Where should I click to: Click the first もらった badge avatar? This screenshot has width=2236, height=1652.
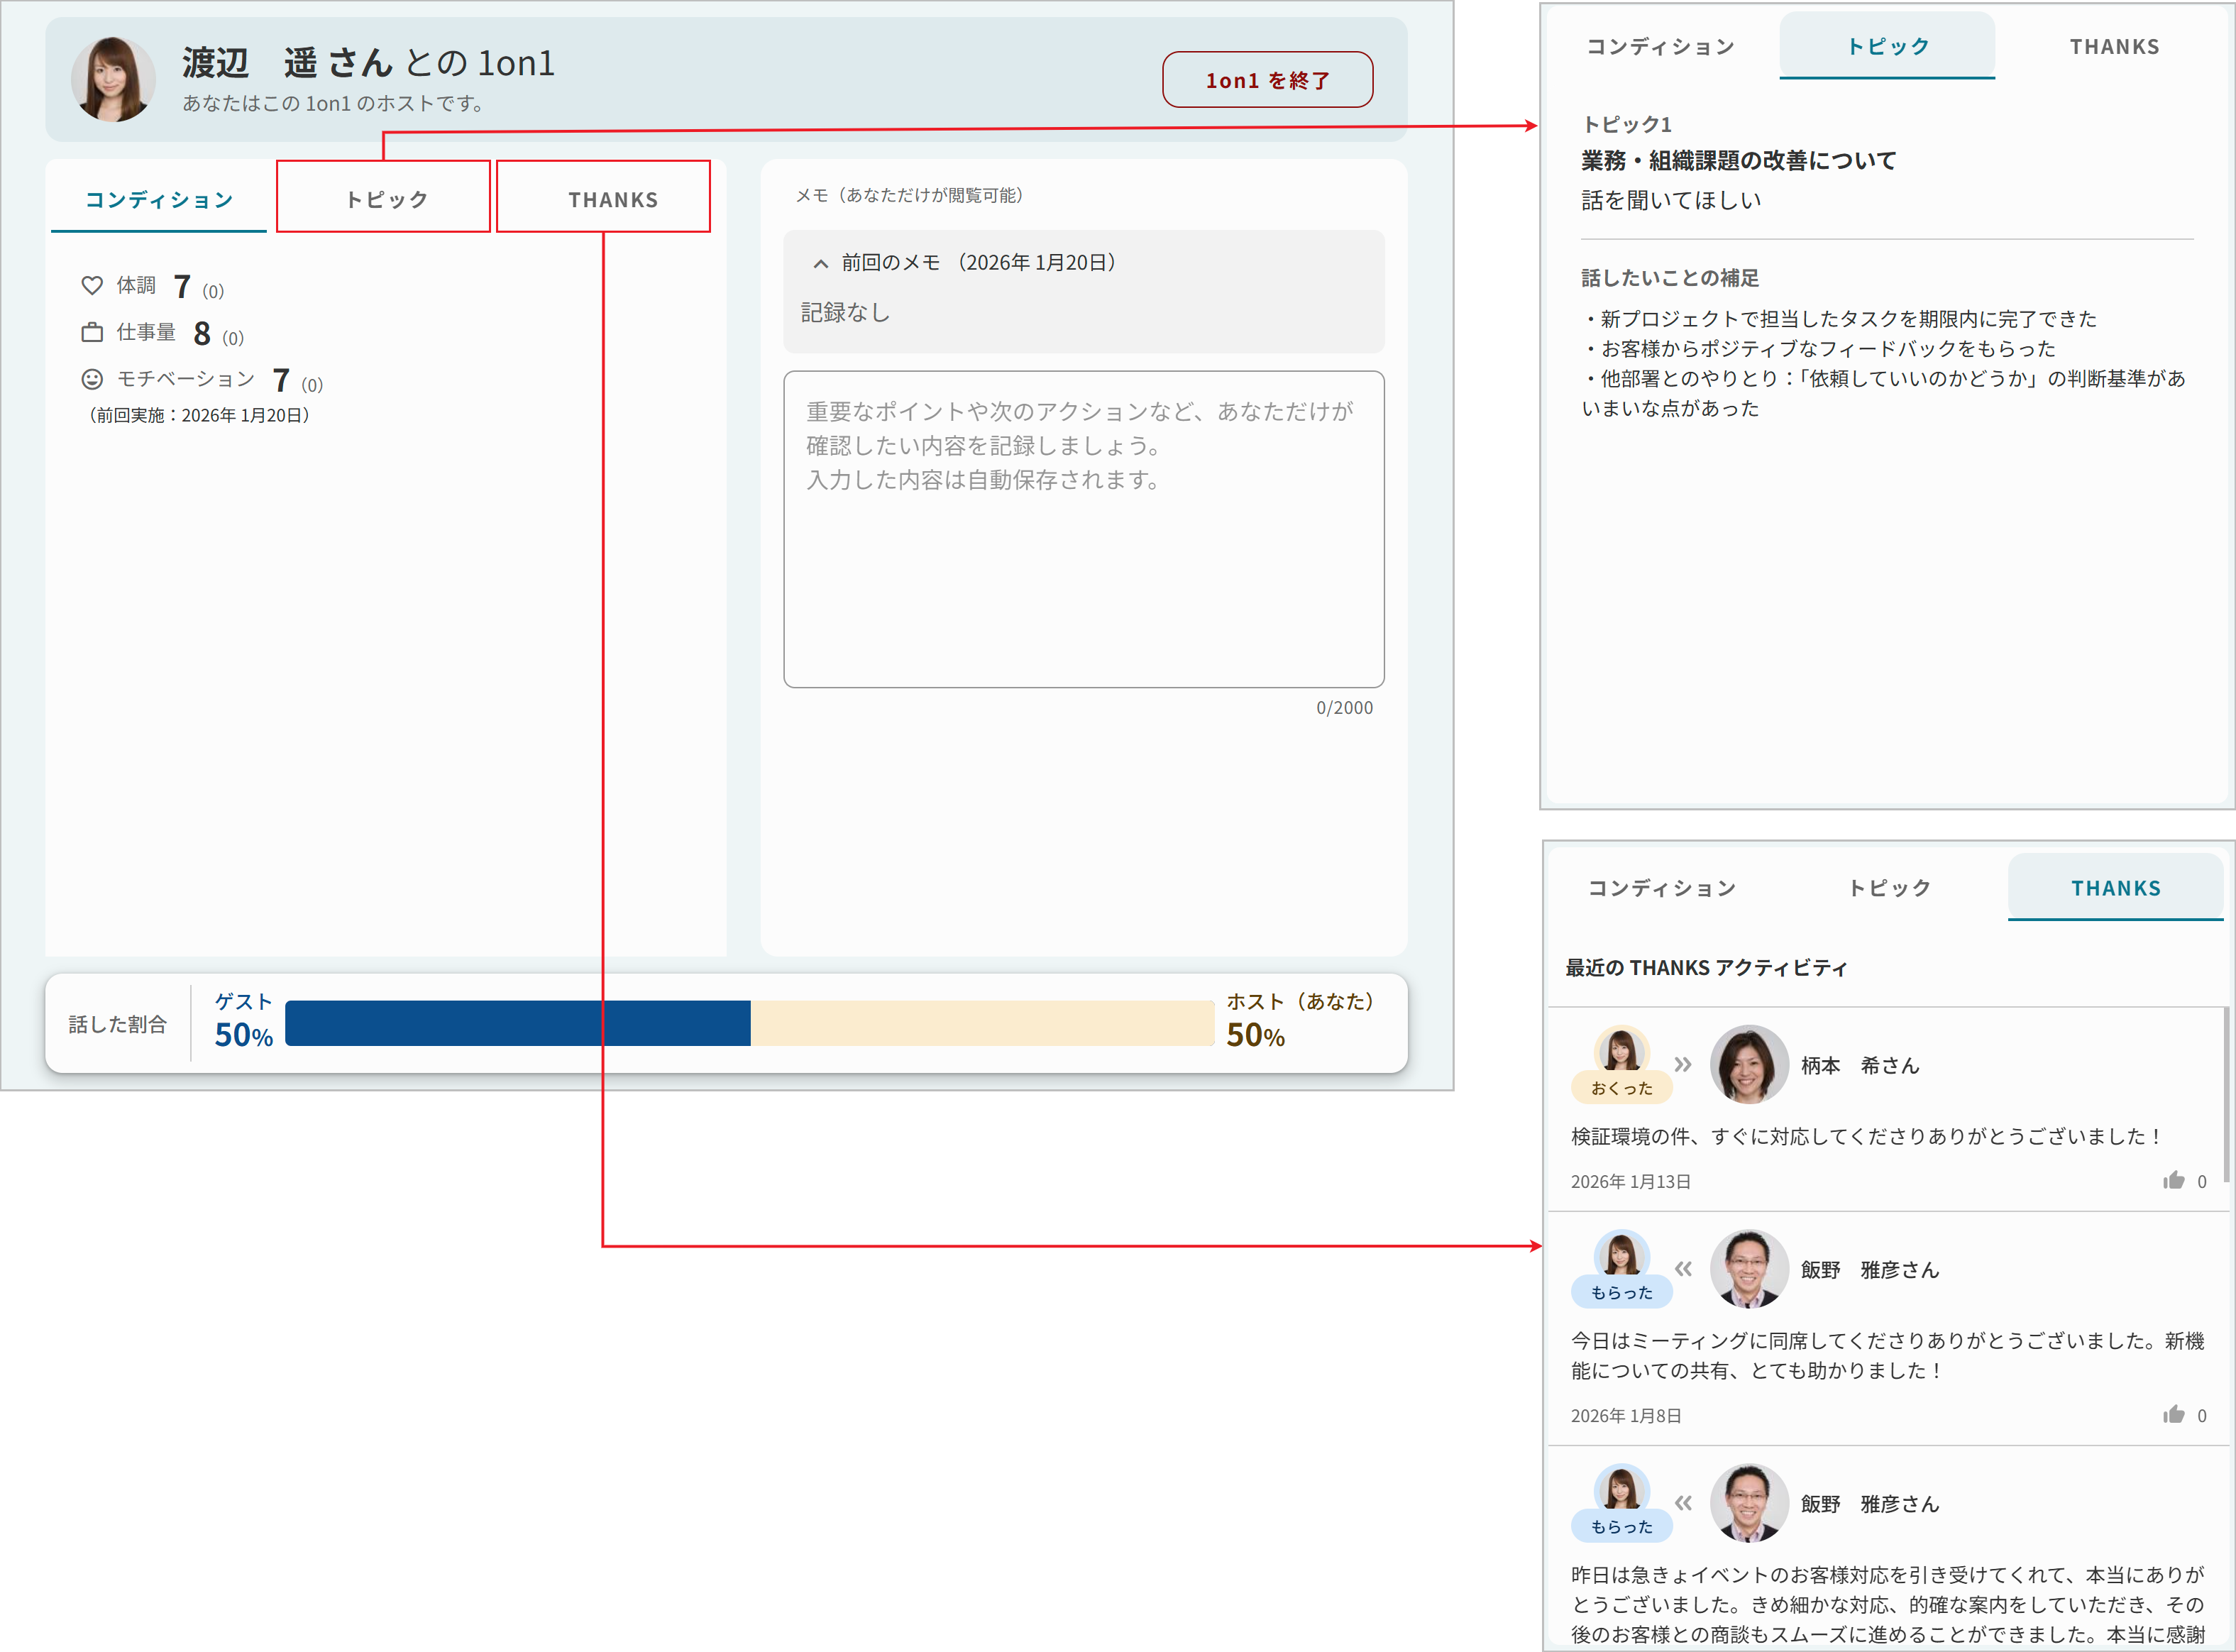(x=1621, y=1257)
